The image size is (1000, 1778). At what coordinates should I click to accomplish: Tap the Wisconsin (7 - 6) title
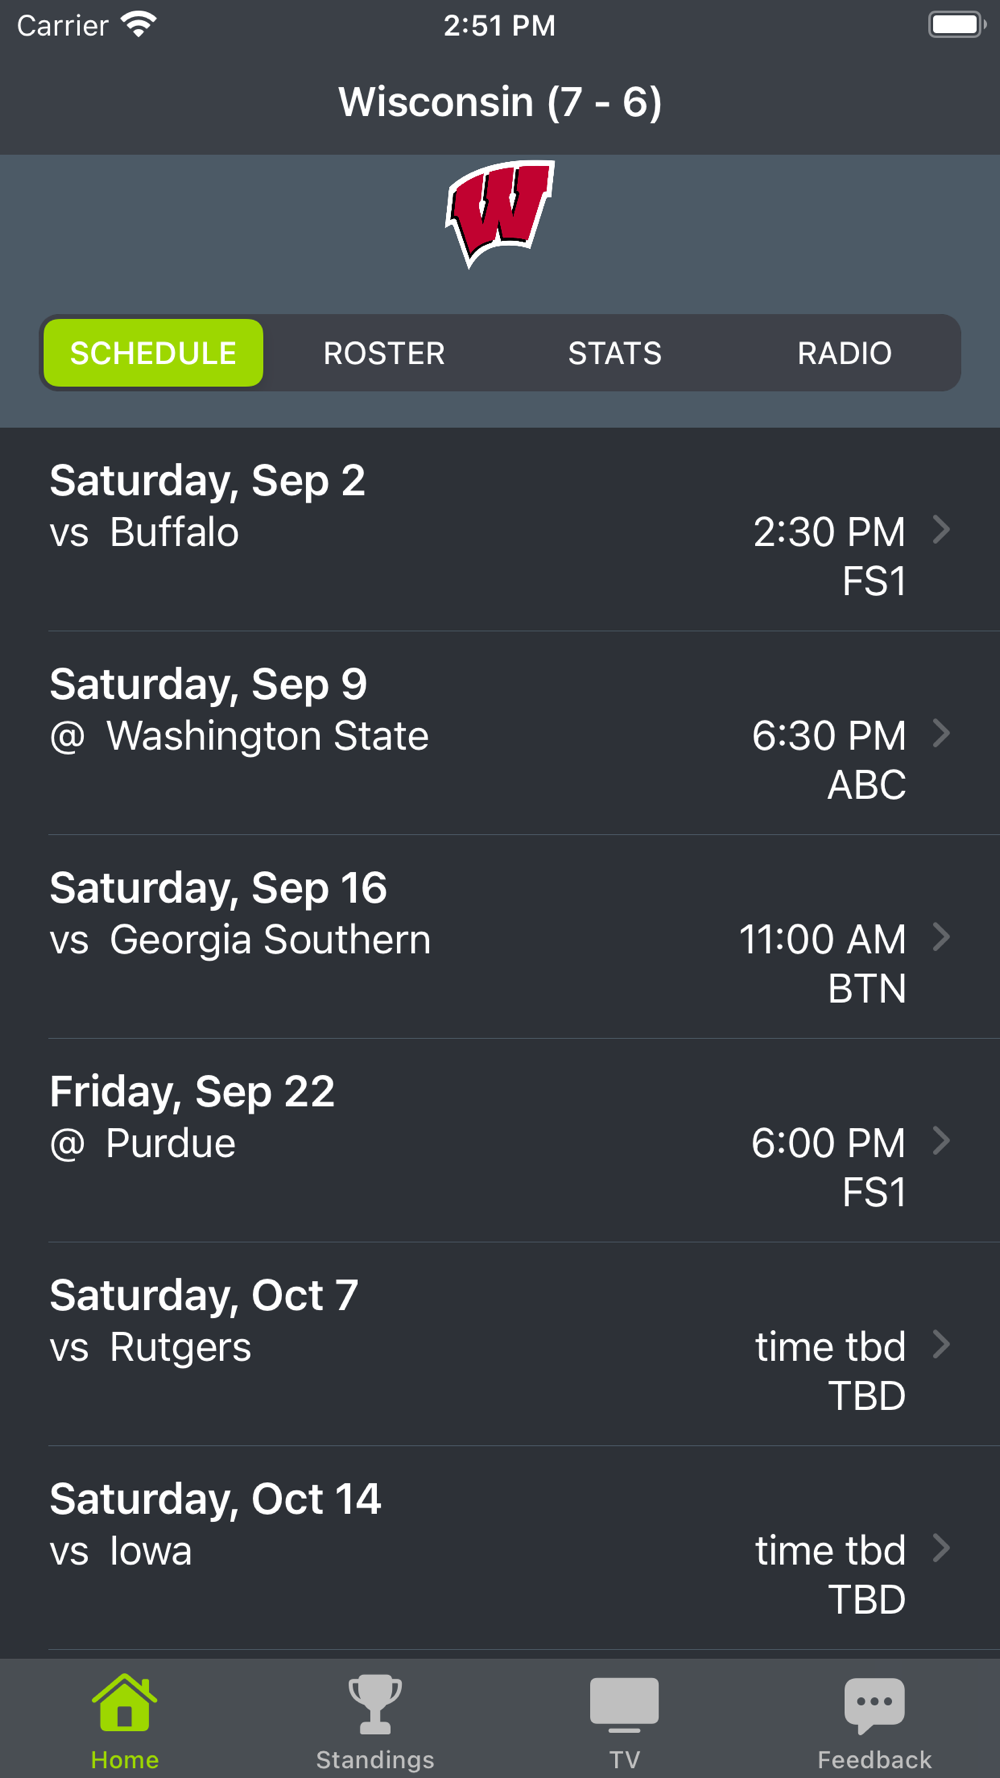tap(500, 102)
